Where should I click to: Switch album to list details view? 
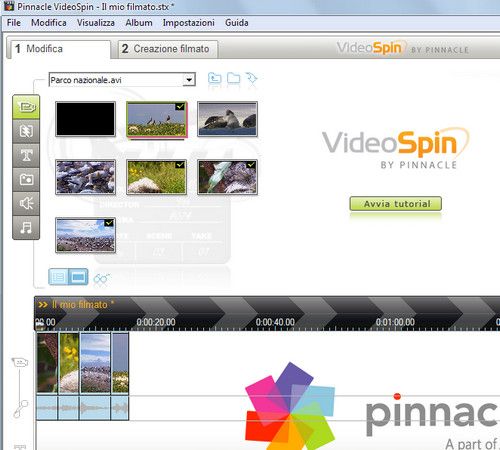59,277
